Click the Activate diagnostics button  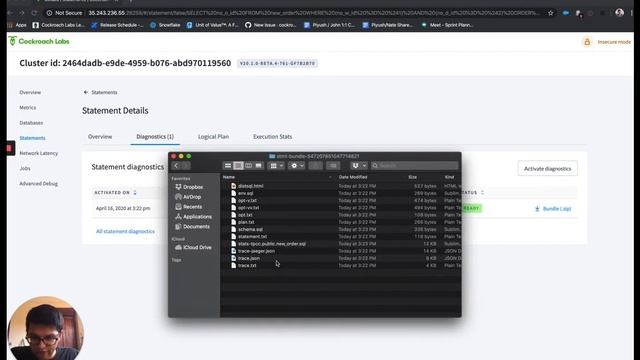[547, 169]
